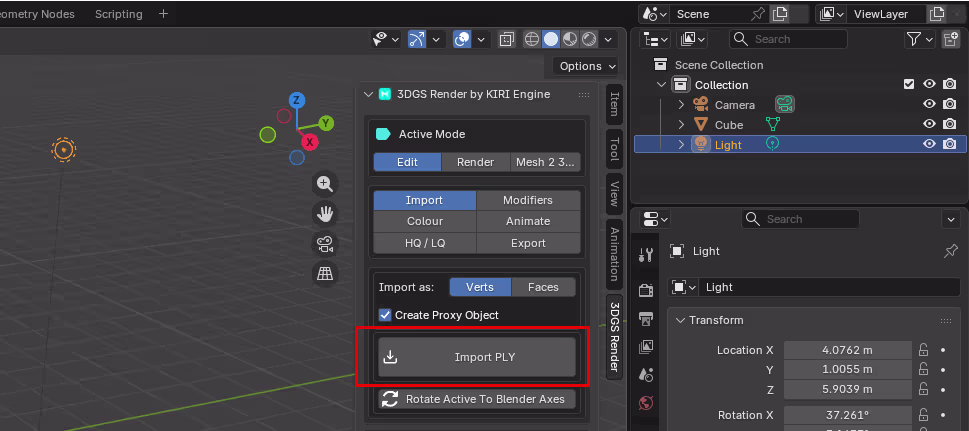Open the gizmo settings dropdown arrow
Viewport: 969px width, 431px height.
click(436, 40)
